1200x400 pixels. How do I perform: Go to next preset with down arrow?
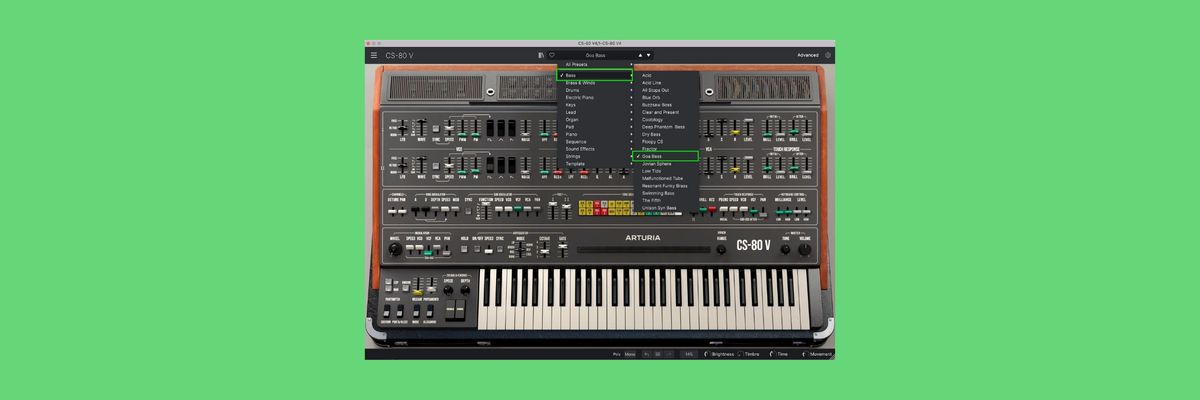tap(648, 55)
